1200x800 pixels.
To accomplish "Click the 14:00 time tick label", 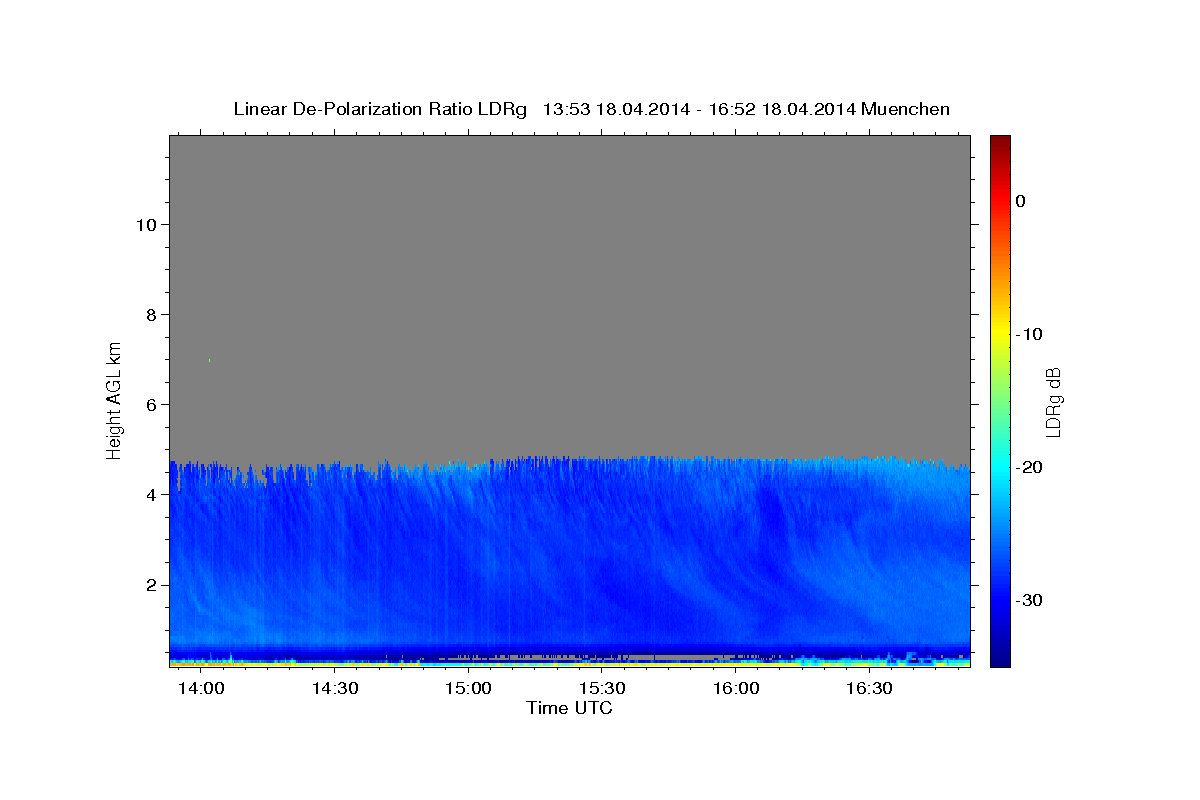I will tap(202, 689).
